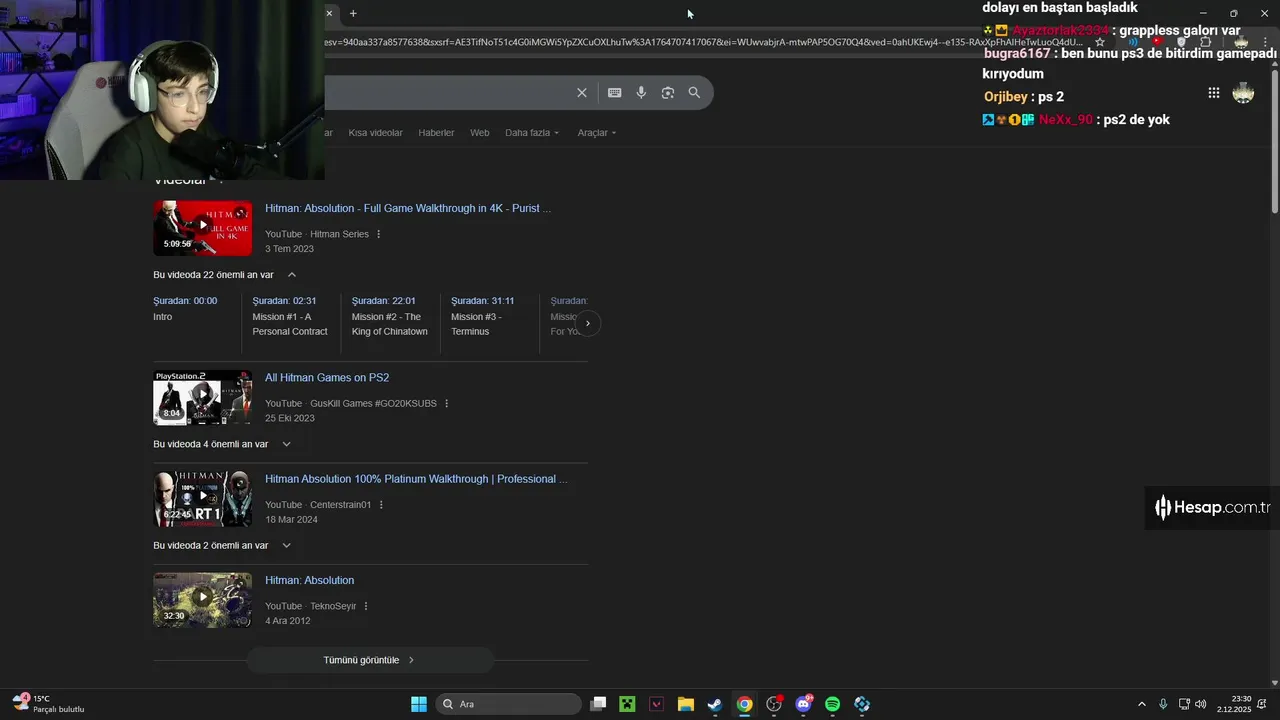This screenshot has height=720, width=1280.
Task: Play the 8:04 PlayStation 2 Hitman thumbnail
Action: [203, 397]
